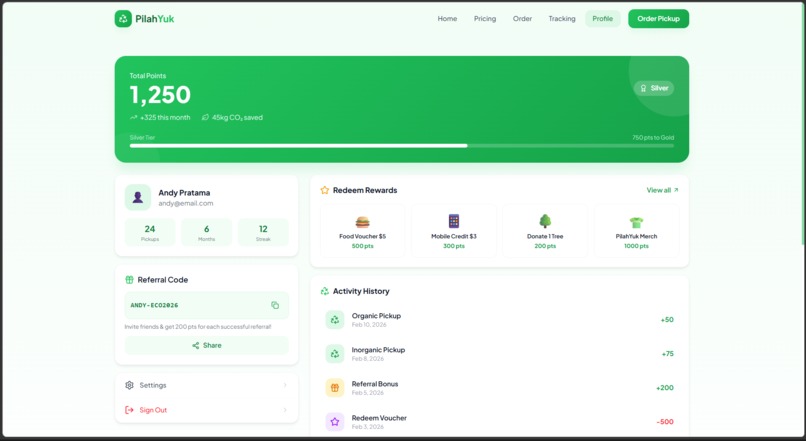Open the Order nav item
The height and width of the screenshot is (441, 806).
[522, 19]
